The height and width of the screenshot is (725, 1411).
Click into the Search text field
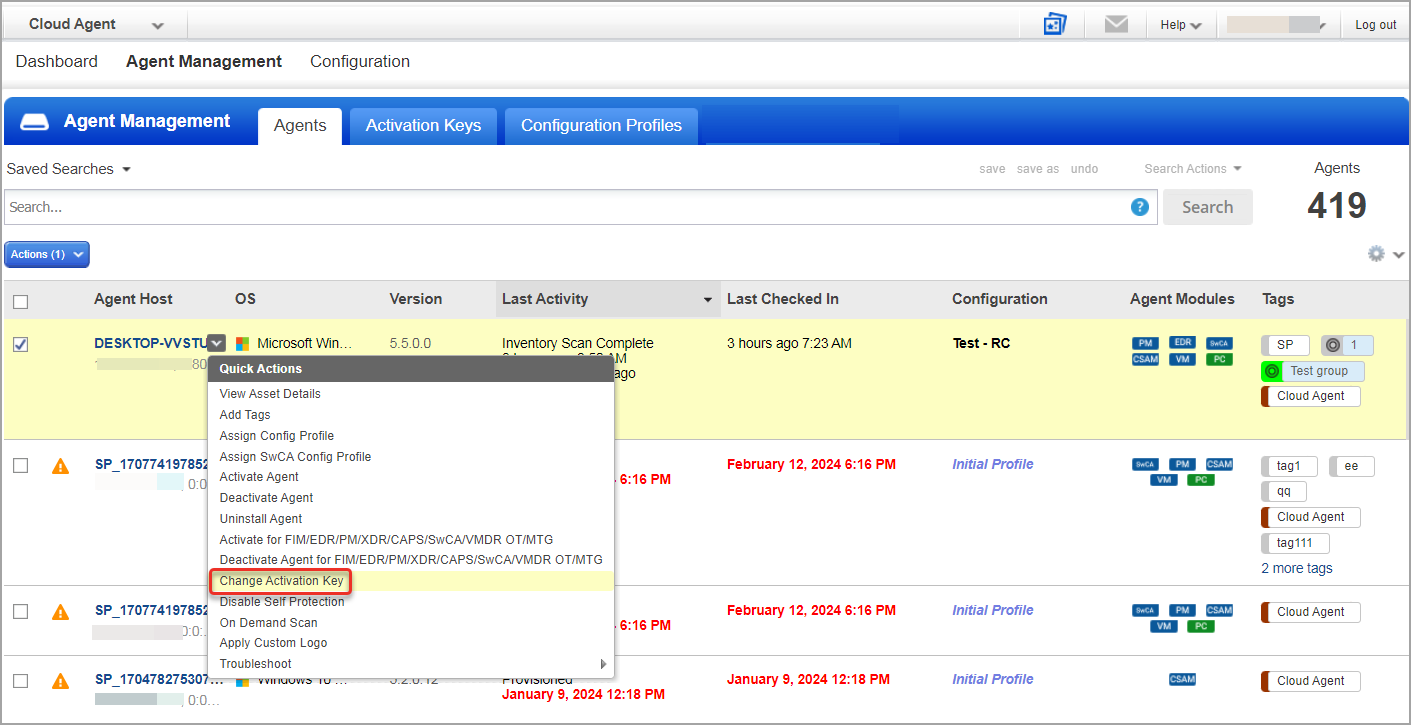[x=565, y=207]
